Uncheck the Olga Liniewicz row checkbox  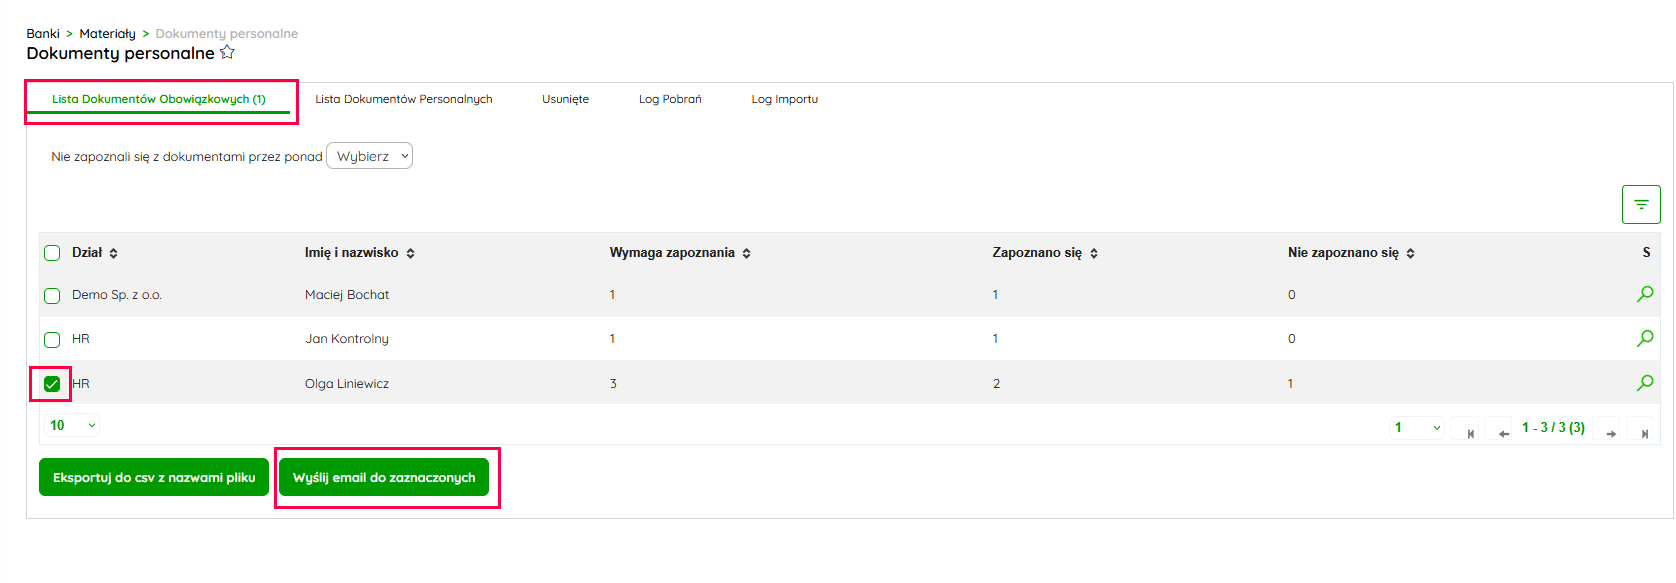coord(52,384)
